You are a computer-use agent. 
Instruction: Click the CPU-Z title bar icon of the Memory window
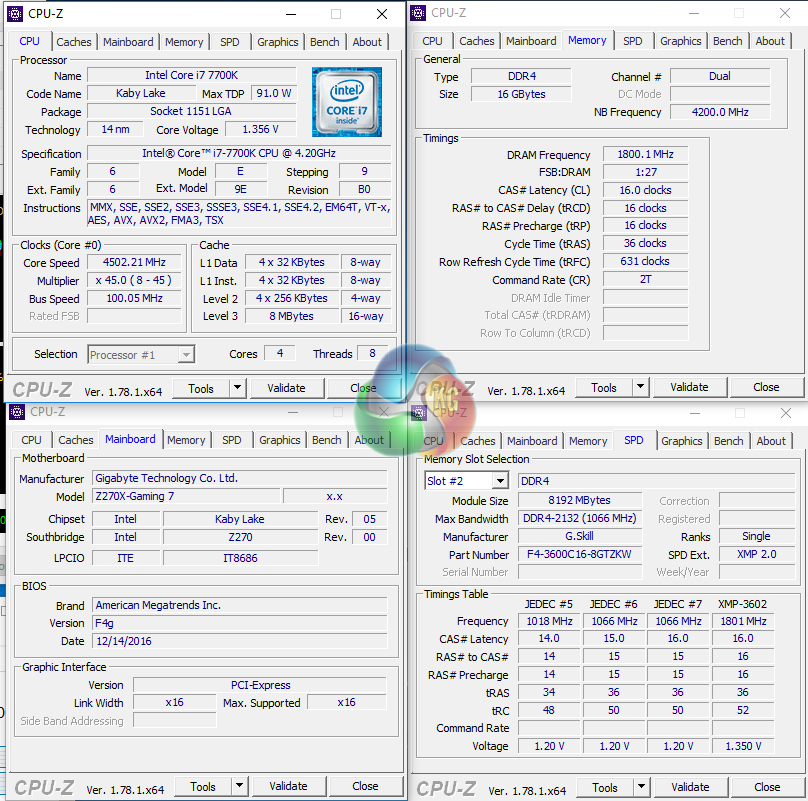[419, 13]
